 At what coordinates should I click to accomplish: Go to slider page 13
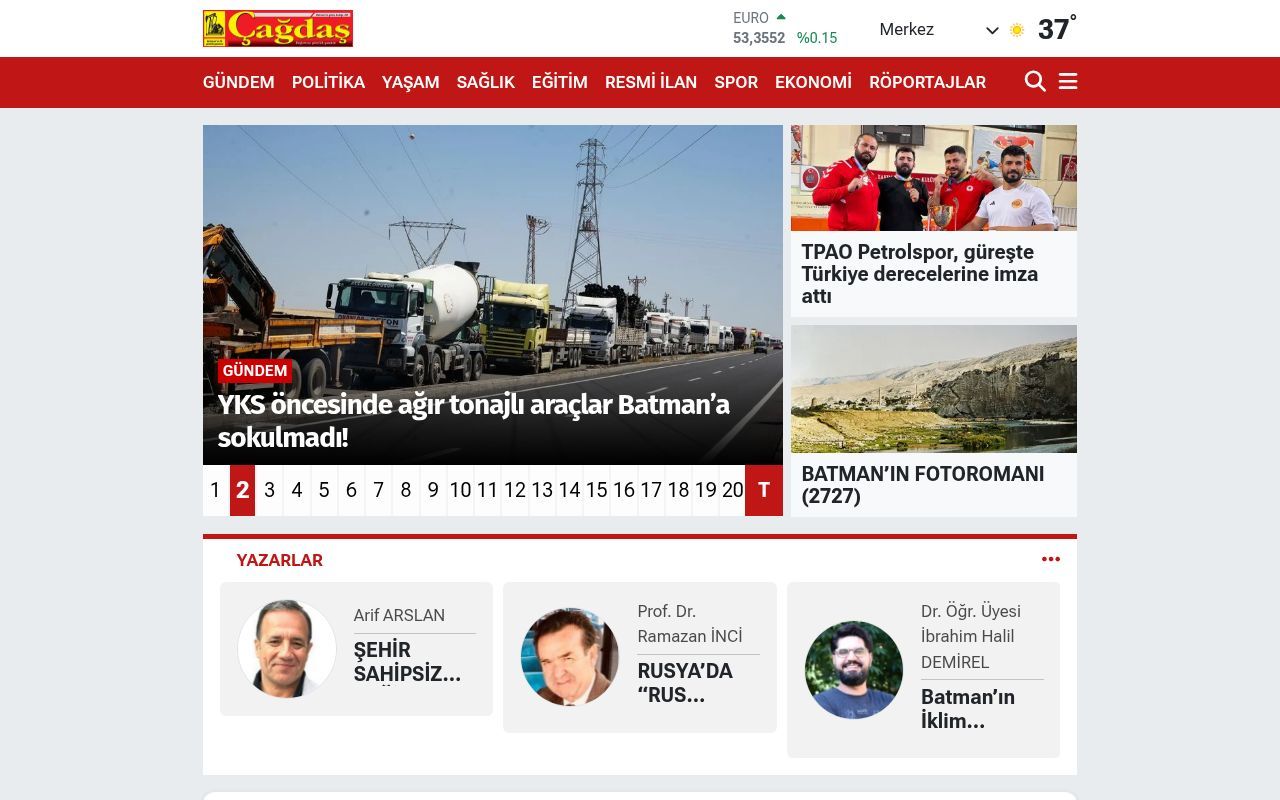542,490
